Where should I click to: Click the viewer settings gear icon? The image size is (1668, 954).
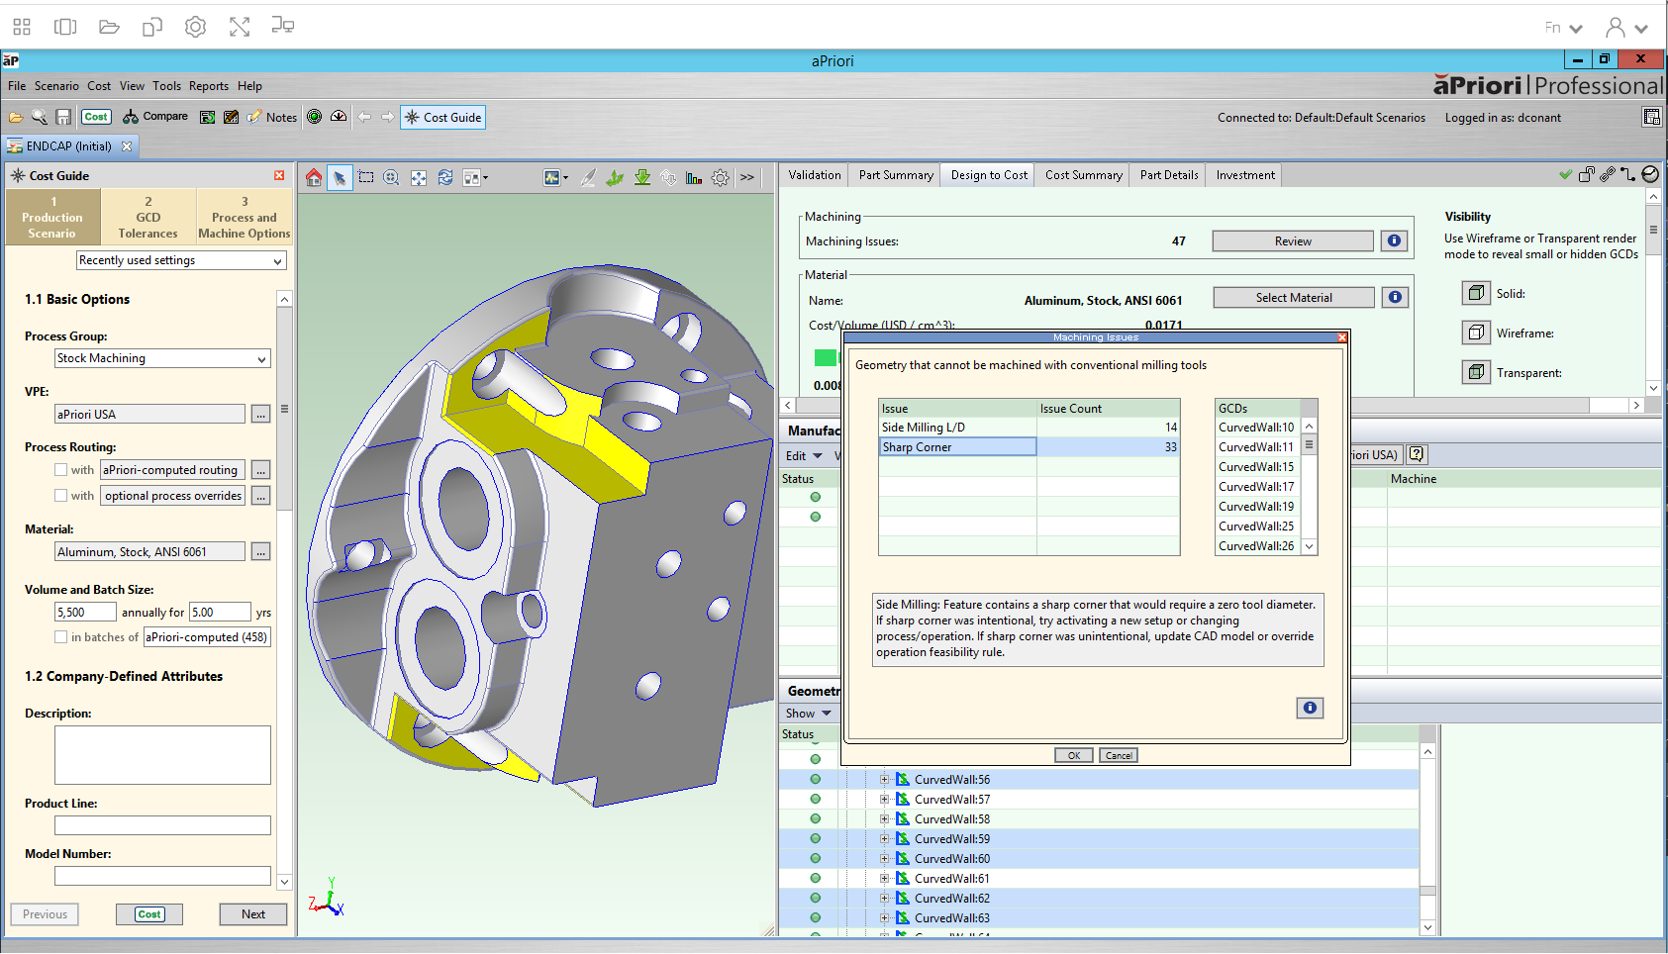[720, 178]
